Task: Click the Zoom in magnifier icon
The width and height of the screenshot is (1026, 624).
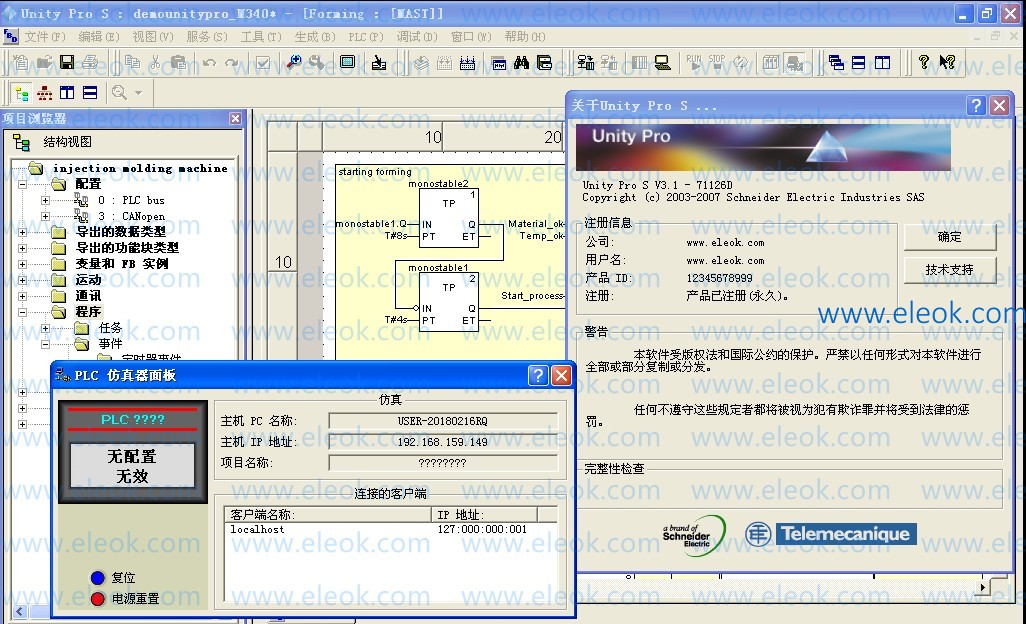Action: tap(294, 62)
